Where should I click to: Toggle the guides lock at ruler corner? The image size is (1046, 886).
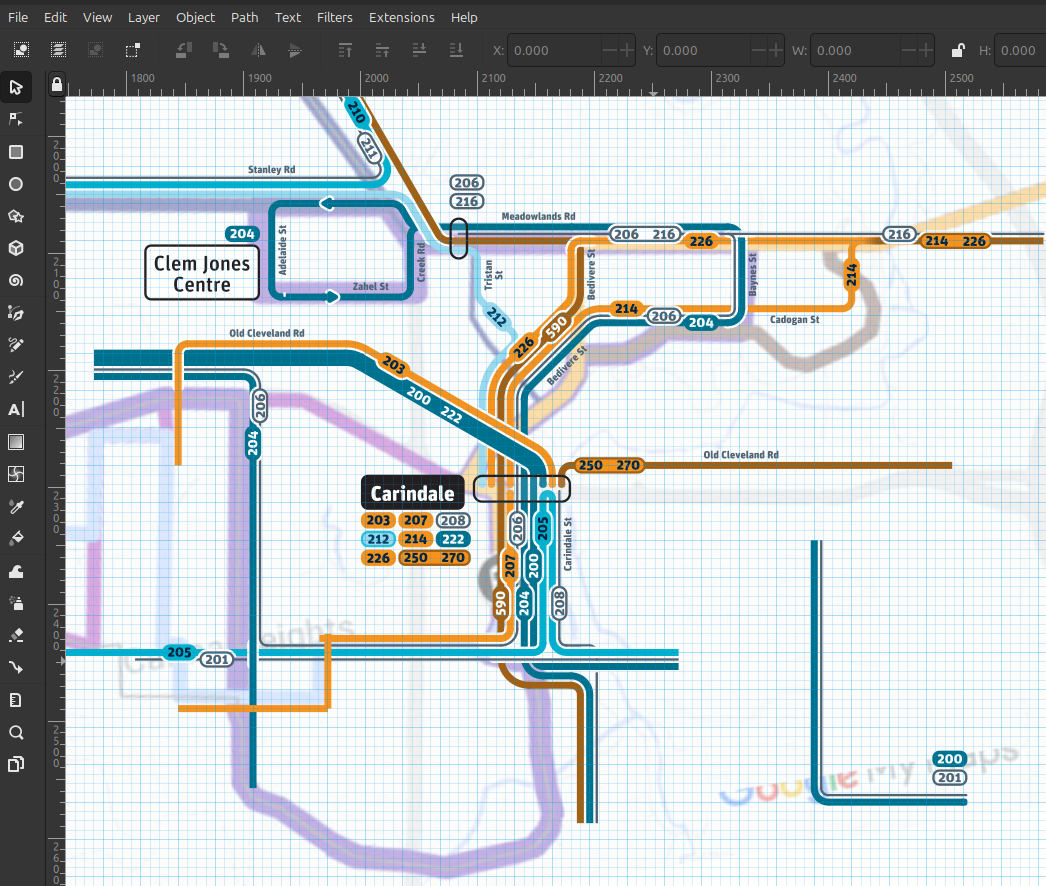point(57,84)
